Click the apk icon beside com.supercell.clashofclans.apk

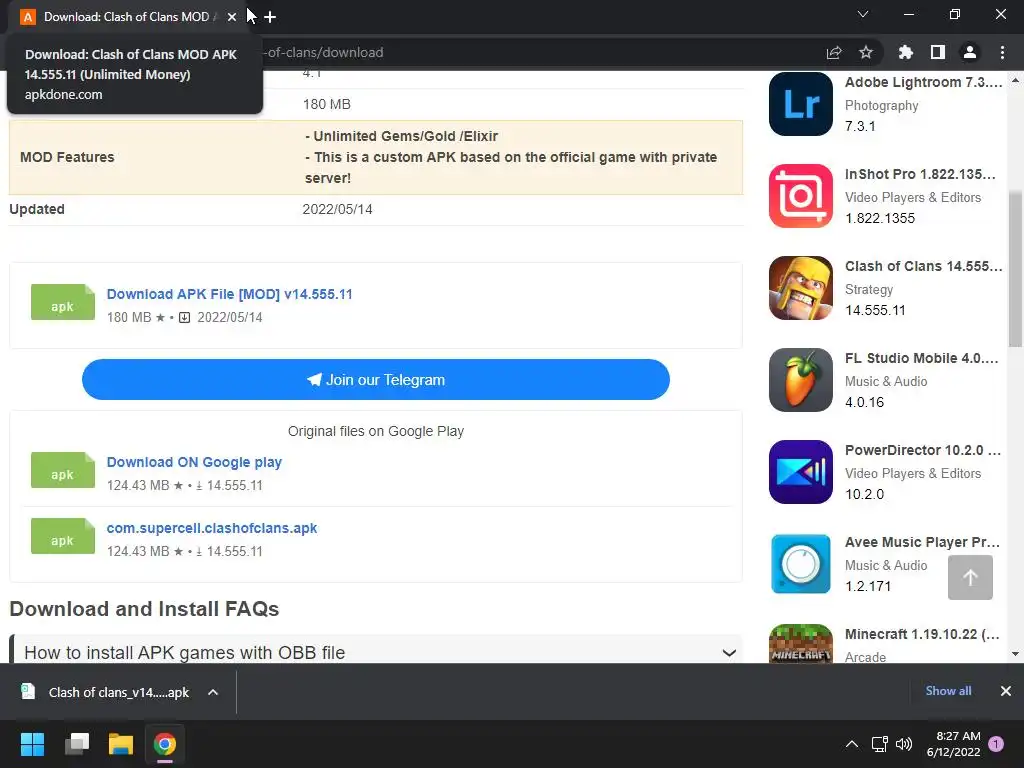point(63,536)
